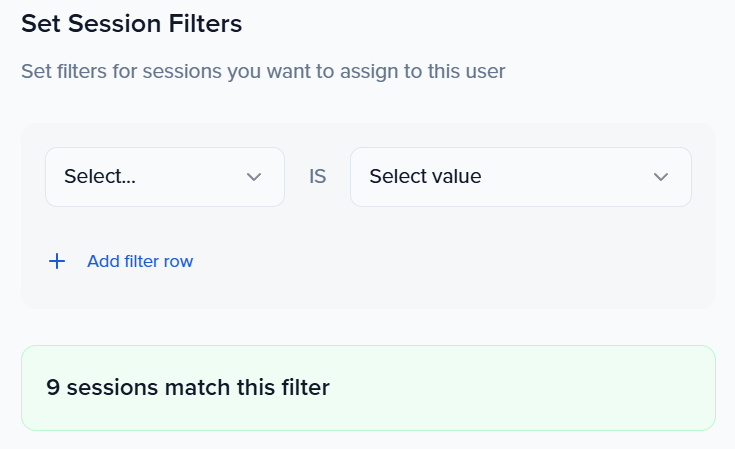
Task: Open the filter field Select... dropdown
Action: coord(165,177)
